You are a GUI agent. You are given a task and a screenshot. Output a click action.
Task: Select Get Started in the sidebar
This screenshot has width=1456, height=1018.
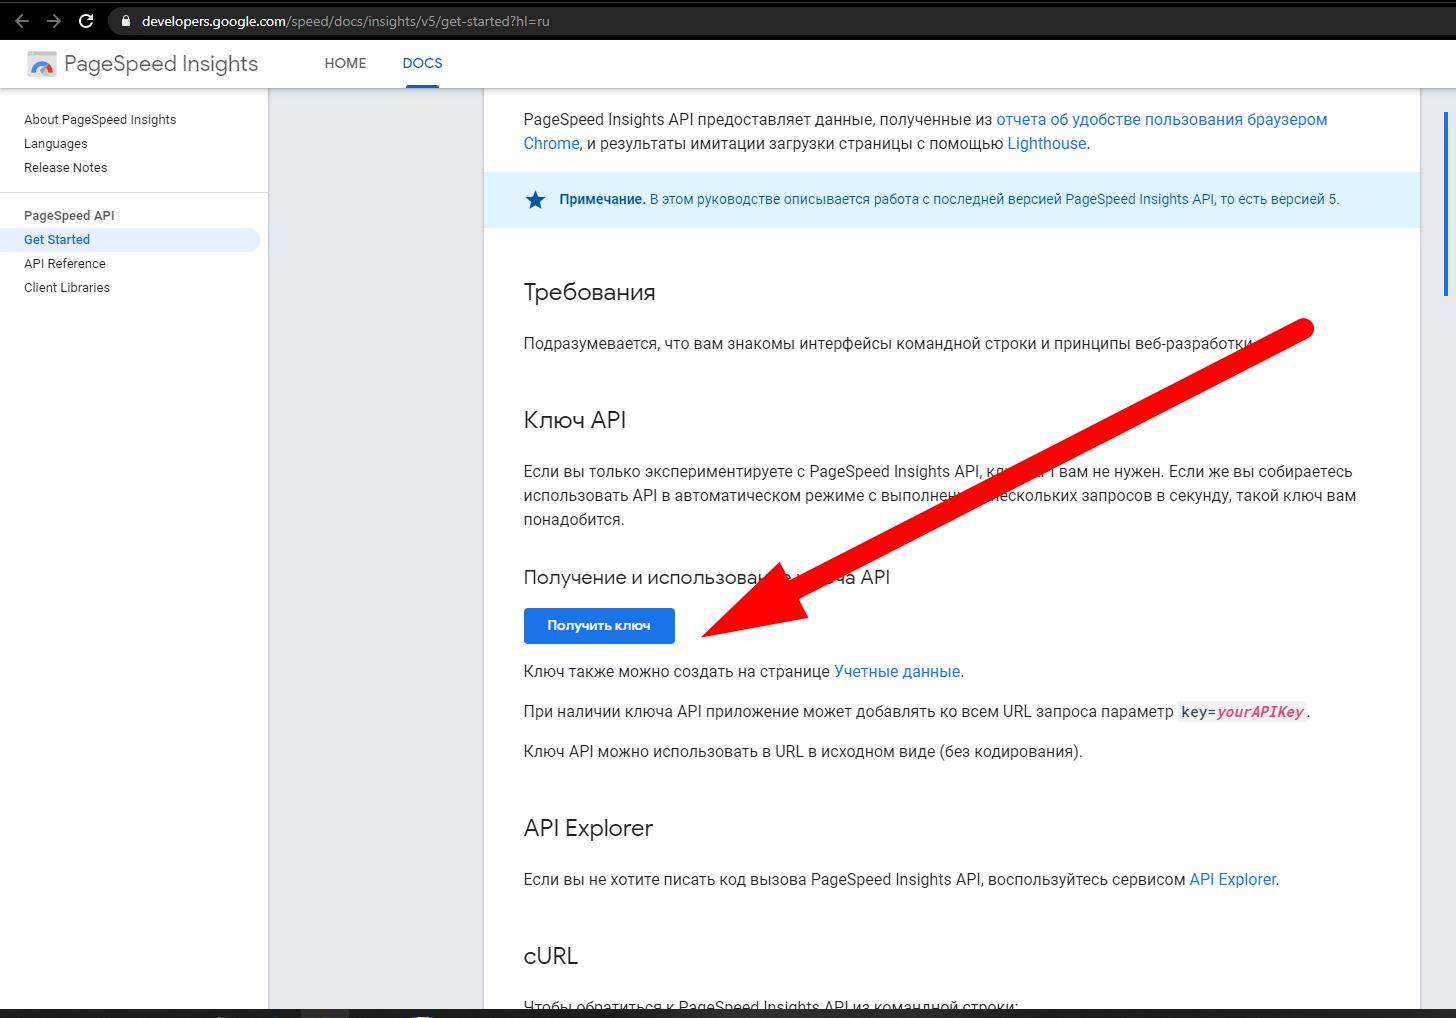130,240
